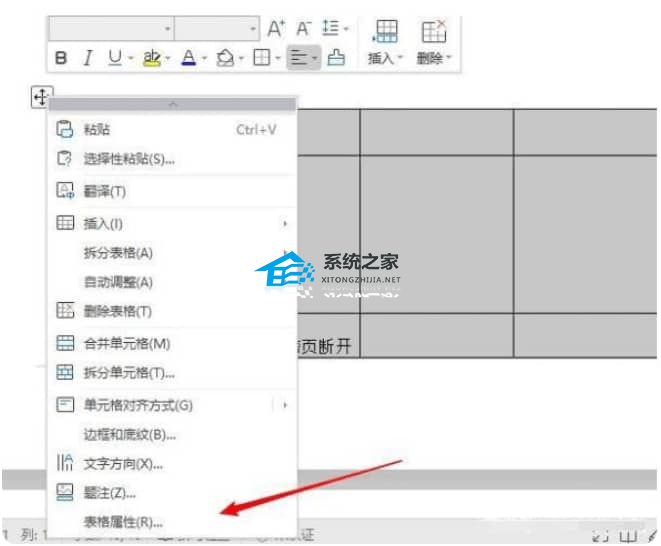Choose Paste from context menu

click(173, 129)
